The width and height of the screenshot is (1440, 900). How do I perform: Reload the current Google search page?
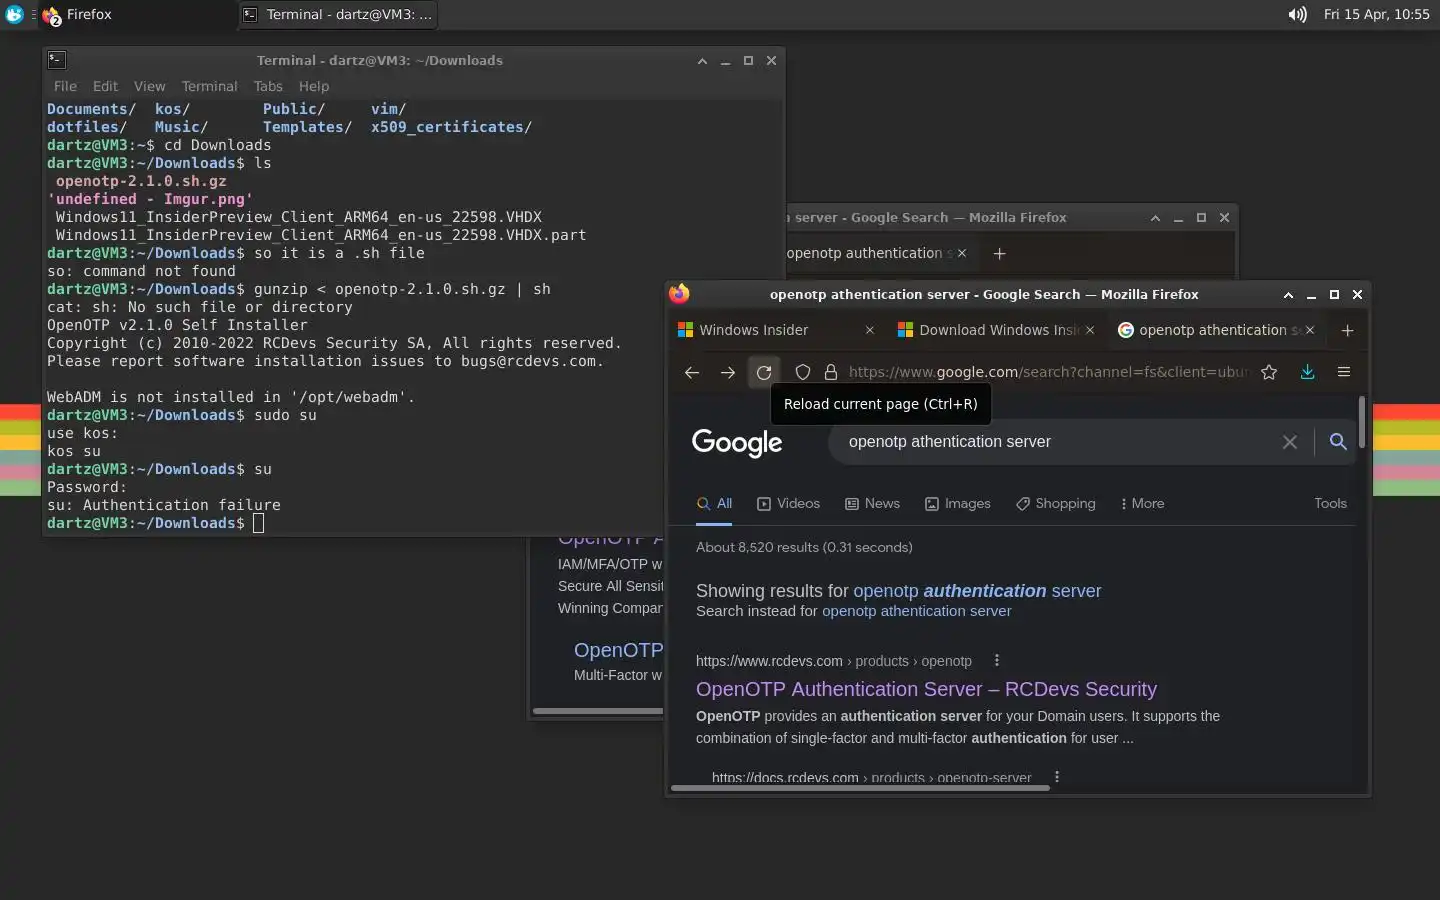click(x=764, y=372)
